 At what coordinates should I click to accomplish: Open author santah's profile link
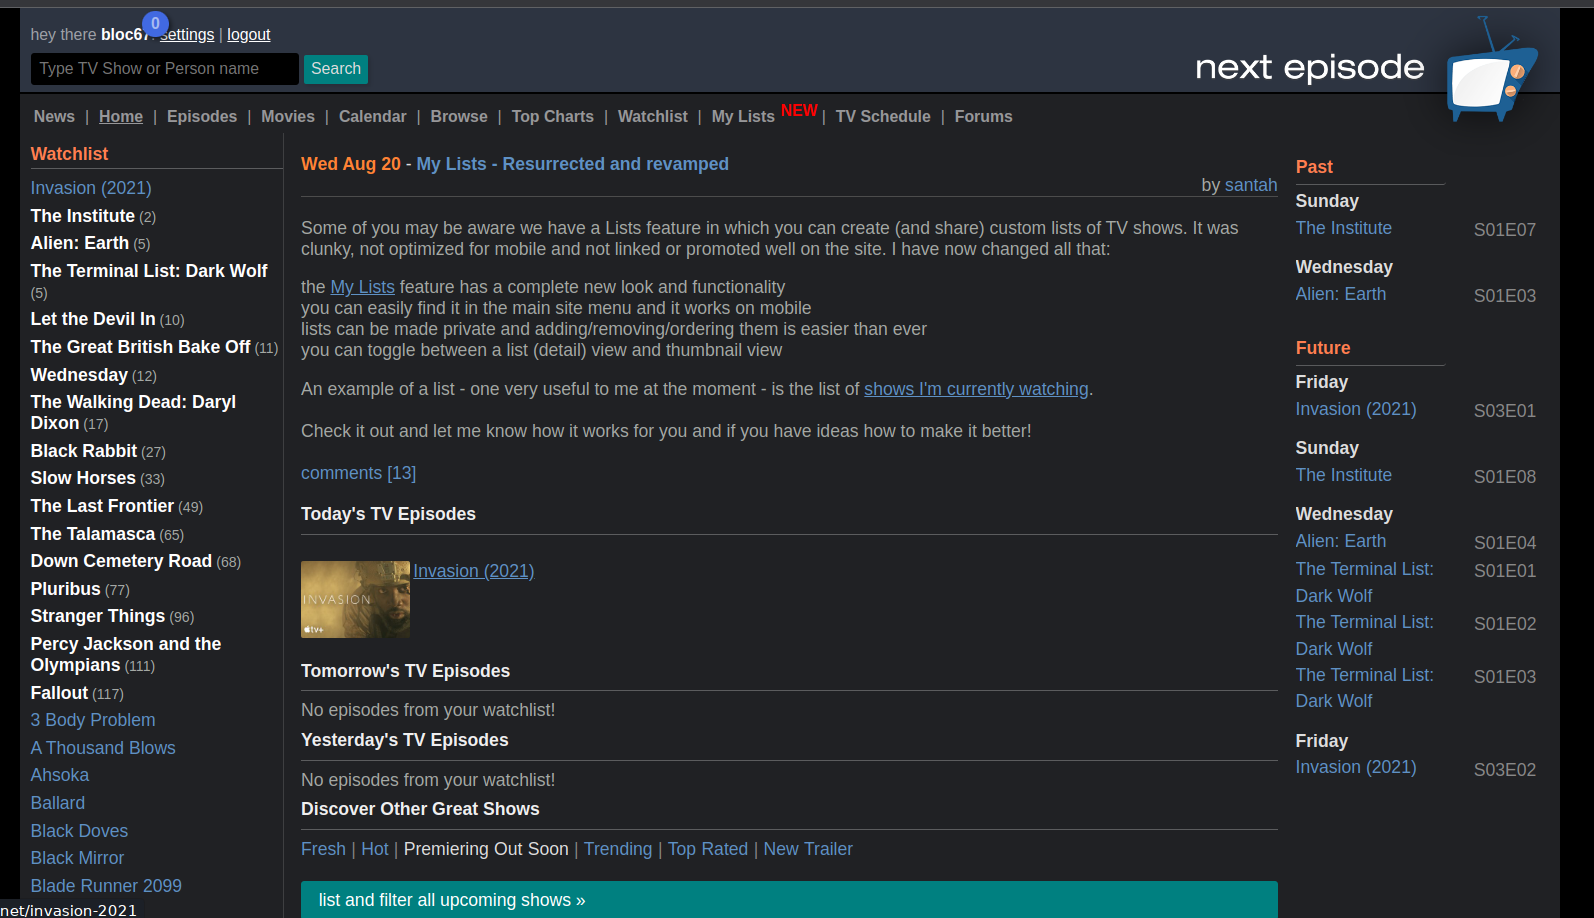tap(1251, 185)
